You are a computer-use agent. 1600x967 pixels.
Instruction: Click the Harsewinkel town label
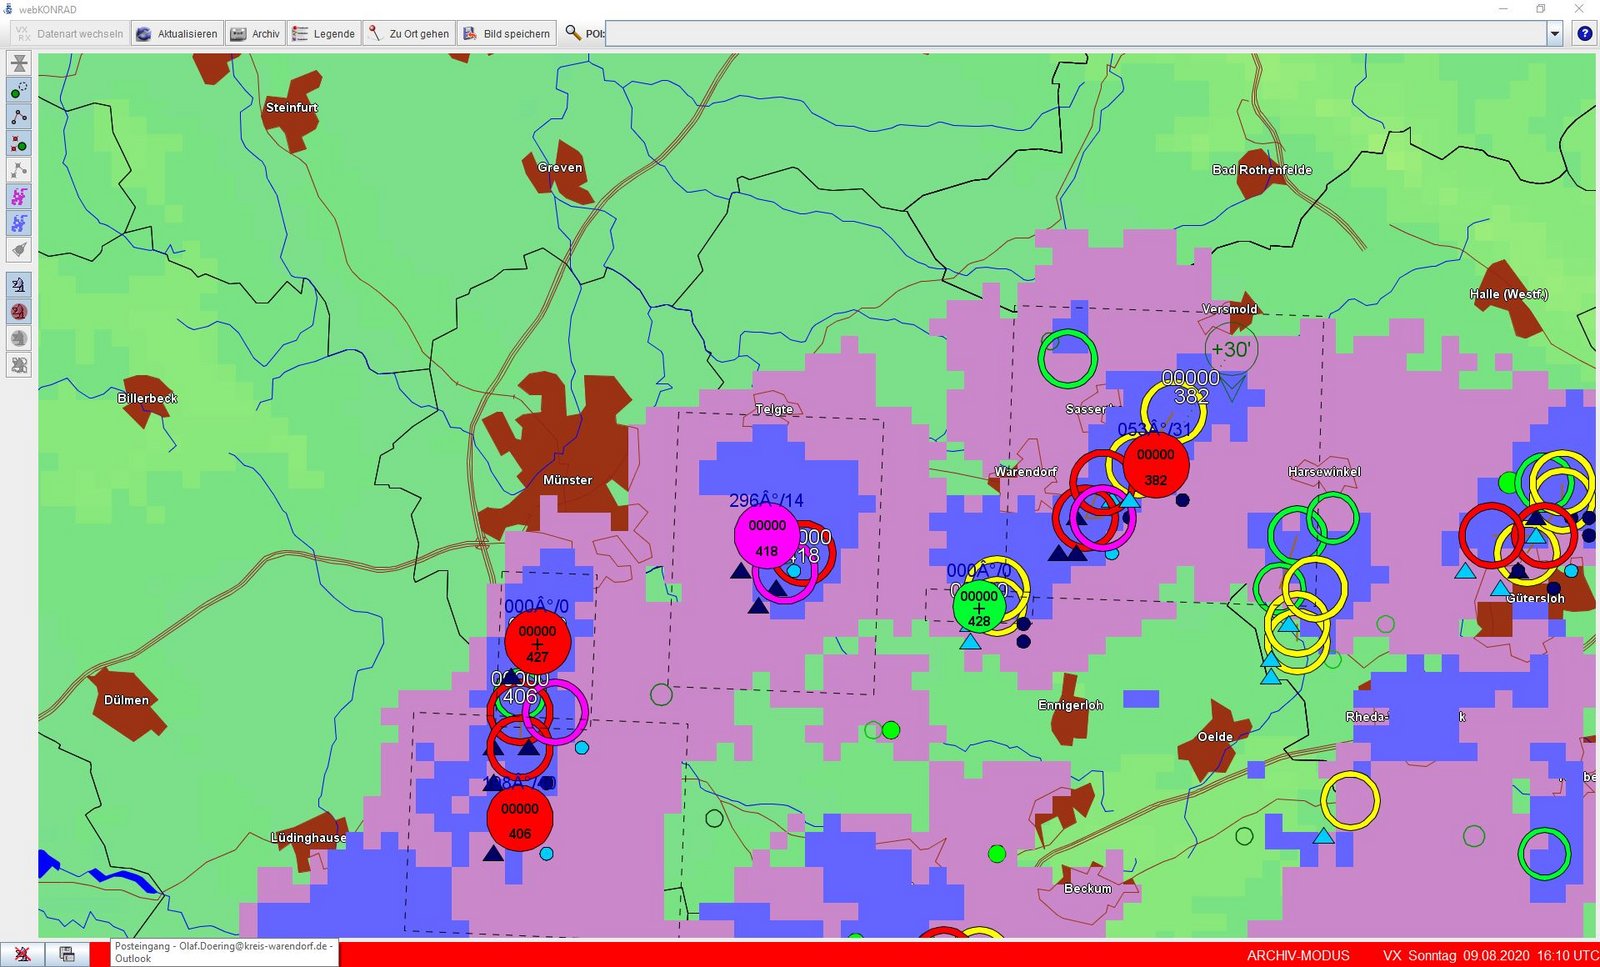click(1324, 471)
